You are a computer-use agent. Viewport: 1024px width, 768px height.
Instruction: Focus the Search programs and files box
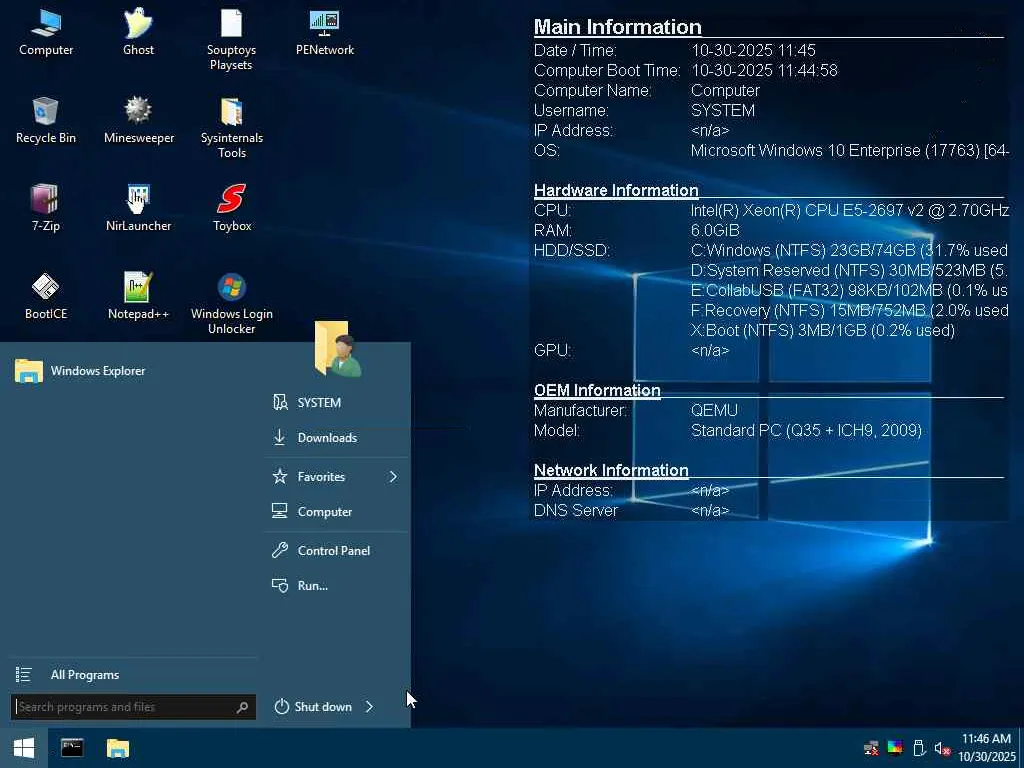tap(133, 707)
